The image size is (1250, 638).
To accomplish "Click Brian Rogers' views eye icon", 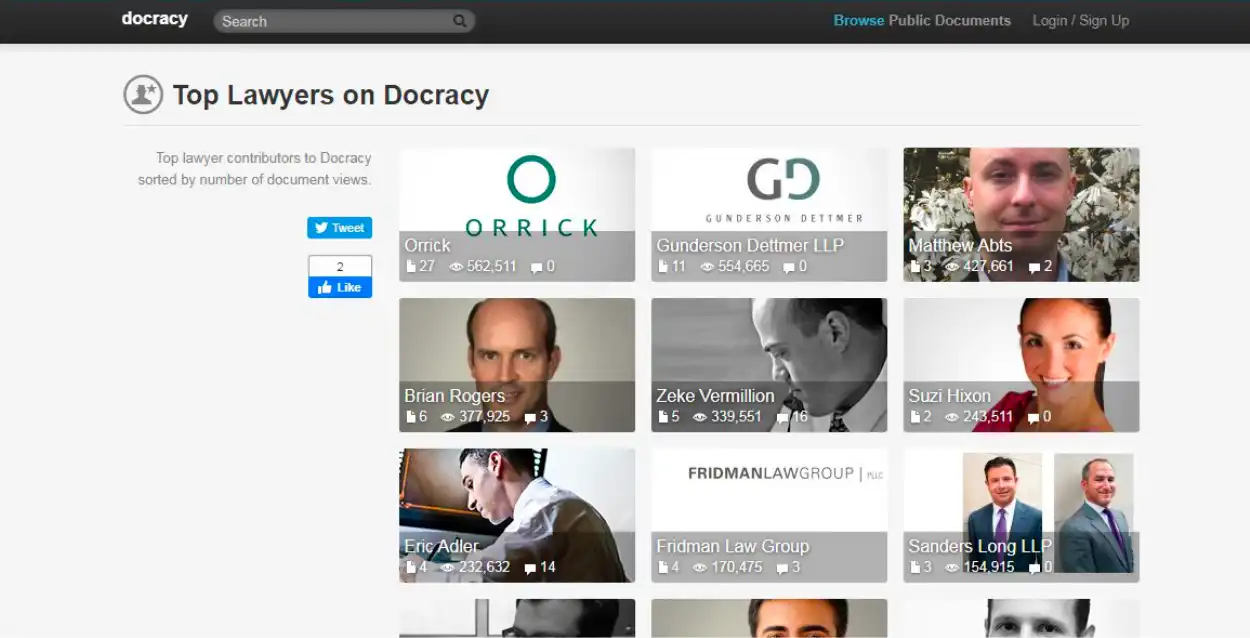I will (x=448, y=417).
